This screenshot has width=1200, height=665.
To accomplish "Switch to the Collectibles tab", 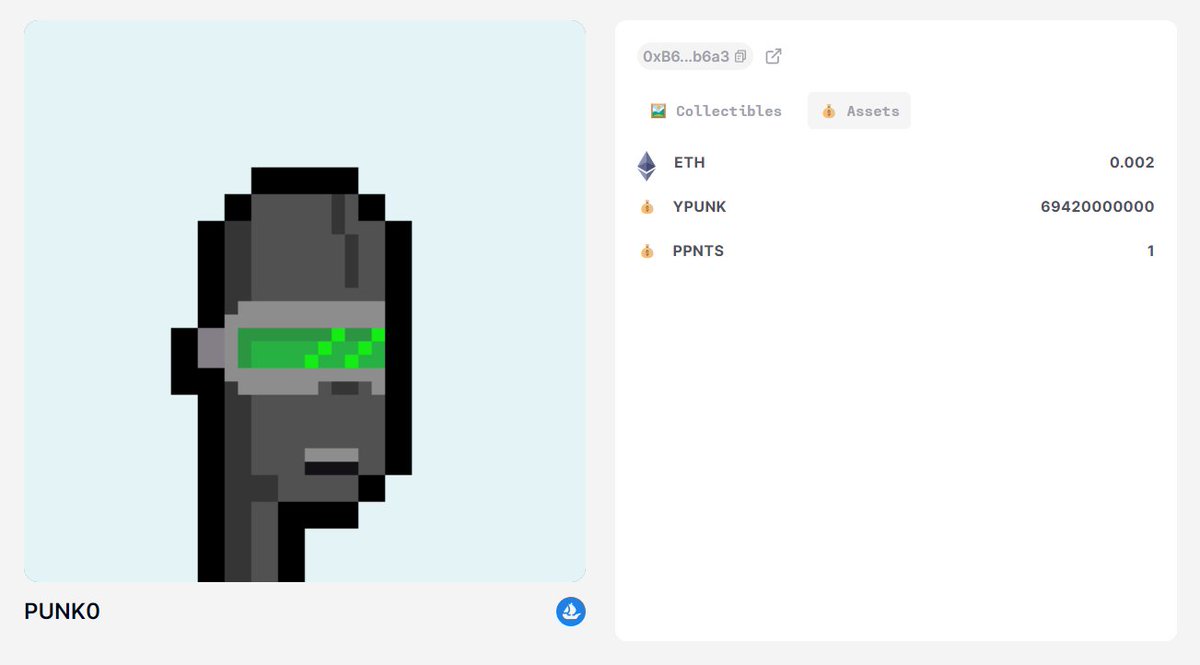I will (714, 110).
